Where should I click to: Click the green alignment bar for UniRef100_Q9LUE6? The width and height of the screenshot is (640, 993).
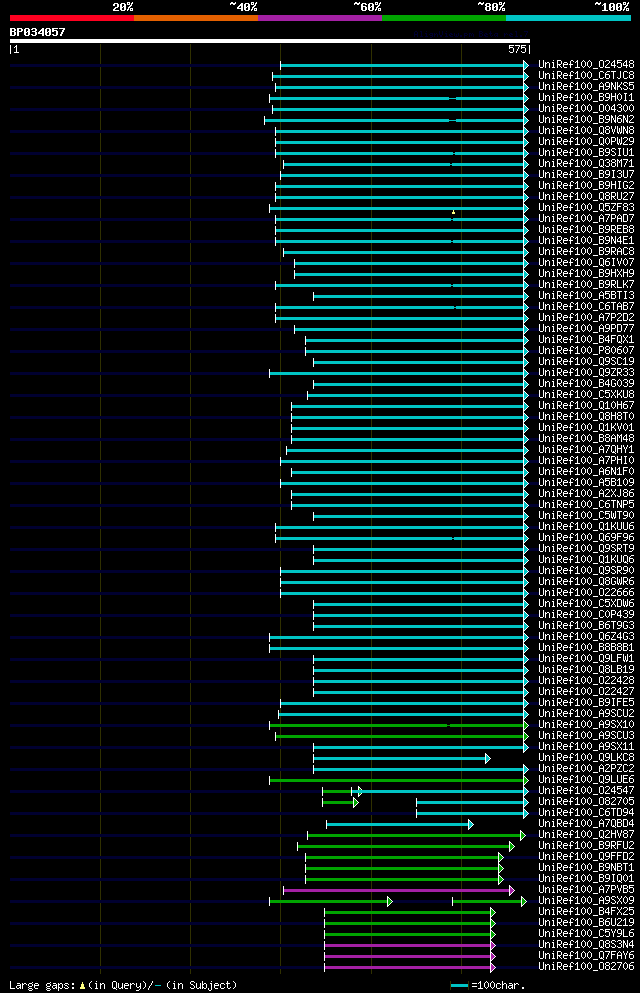coord(399,780)
